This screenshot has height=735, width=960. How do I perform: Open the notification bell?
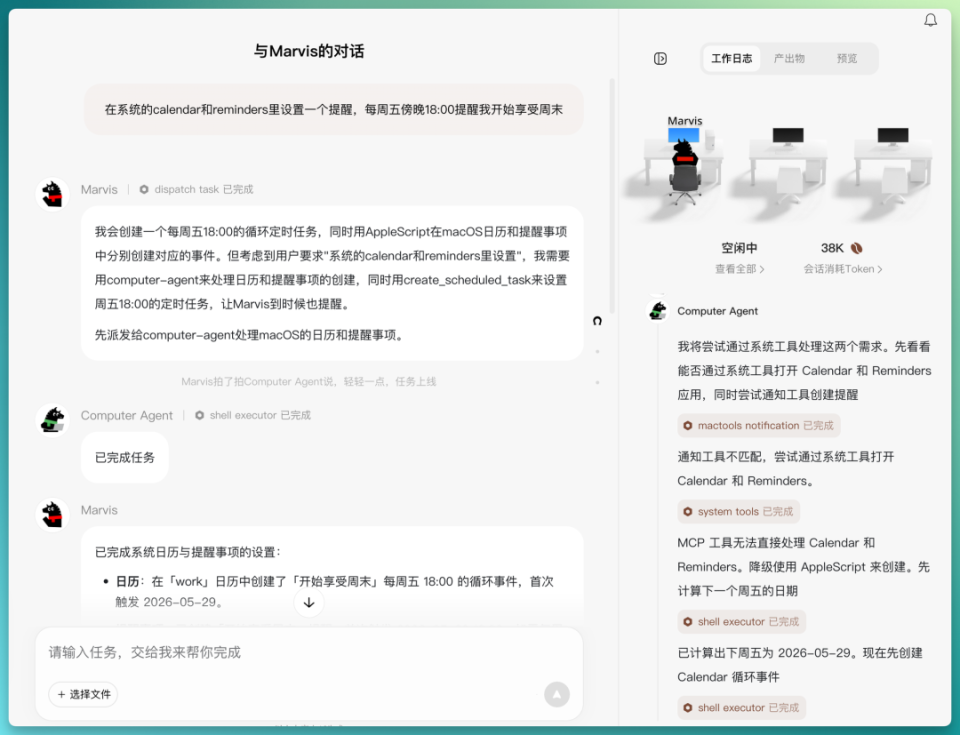click(930, 20)
